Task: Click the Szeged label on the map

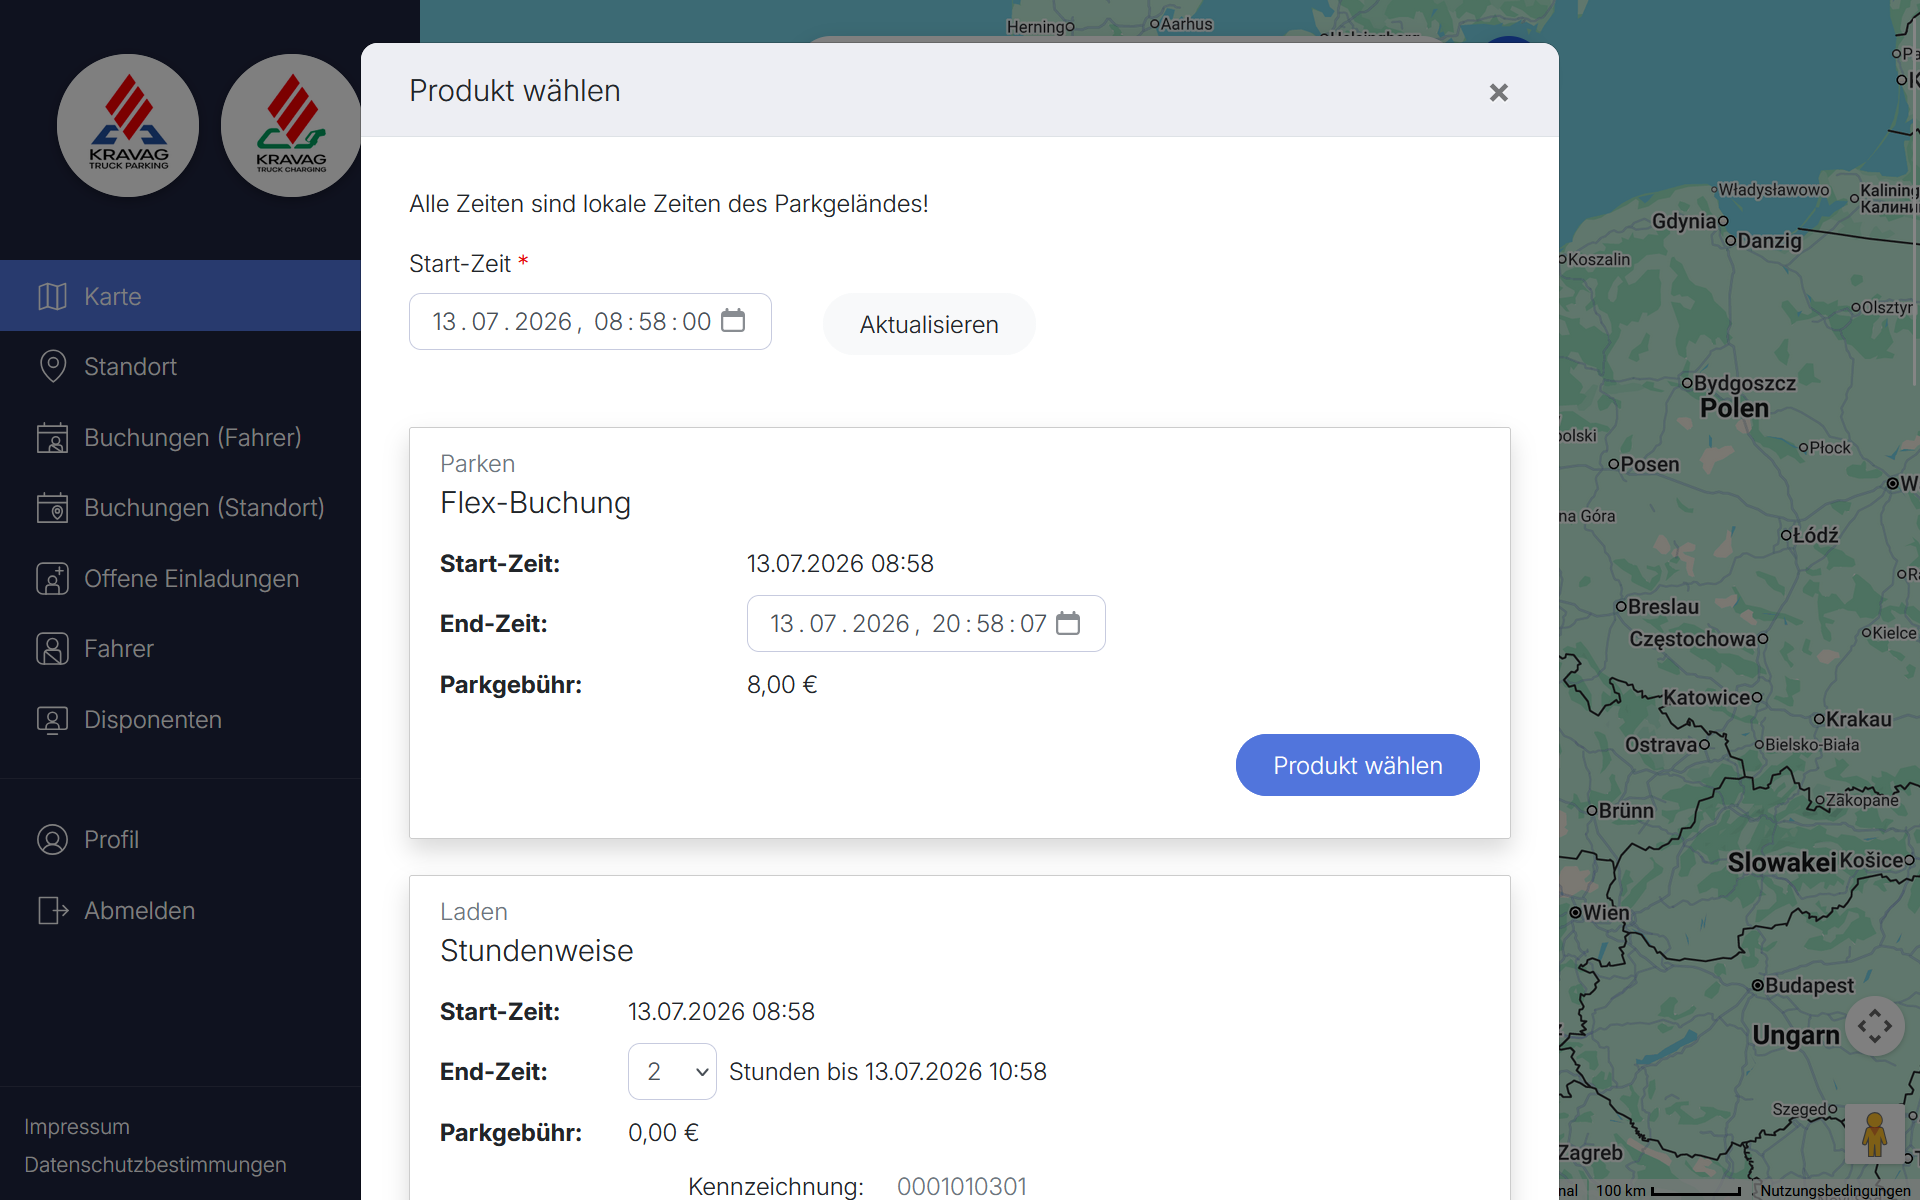Action: pos(1799,1108)
